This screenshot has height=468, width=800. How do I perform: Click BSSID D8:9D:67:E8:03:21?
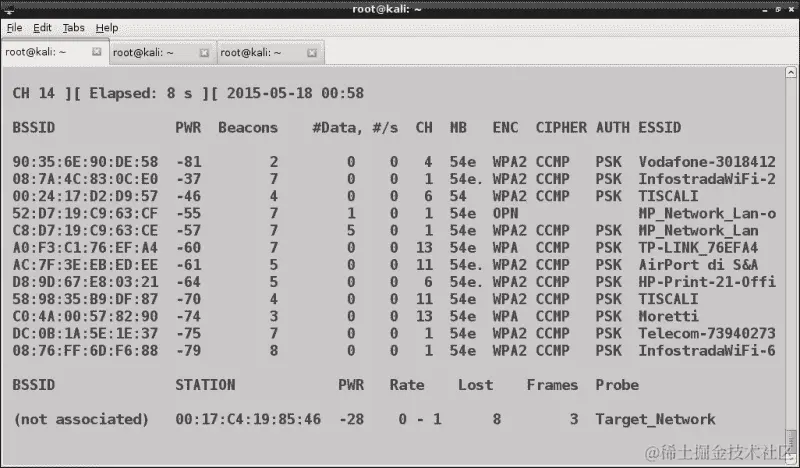(85, 282)
